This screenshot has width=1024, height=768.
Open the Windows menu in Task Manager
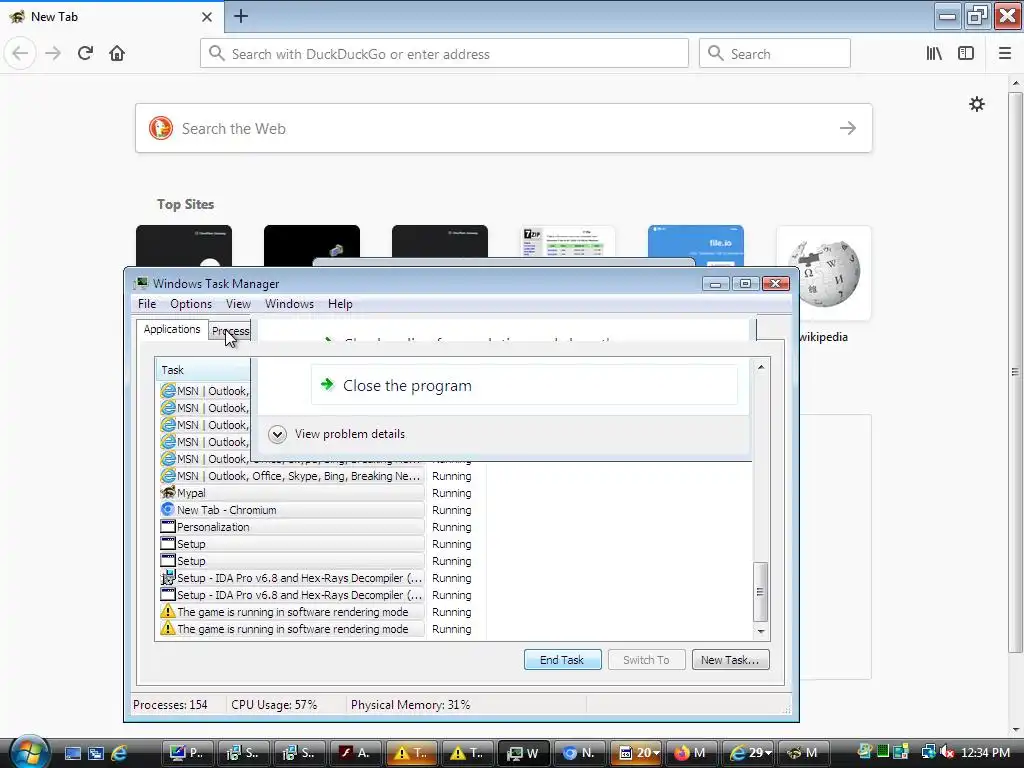click(289, 304)
